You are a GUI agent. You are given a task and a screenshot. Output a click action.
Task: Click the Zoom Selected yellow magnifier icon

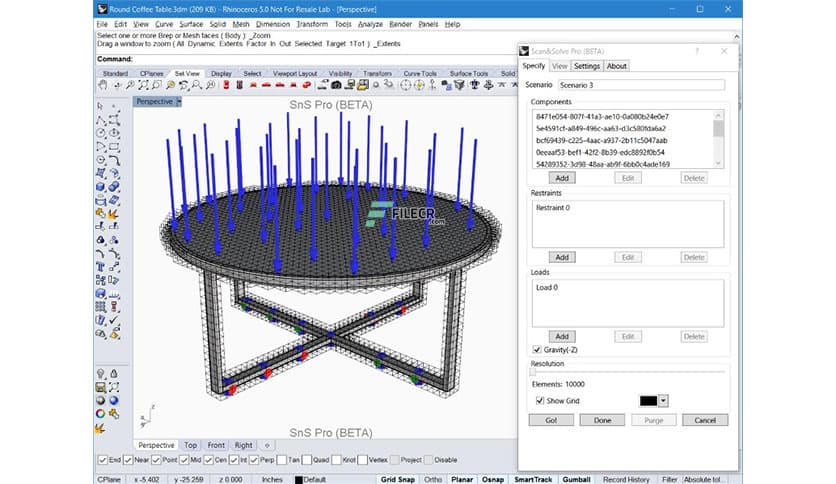click(171, 85)
